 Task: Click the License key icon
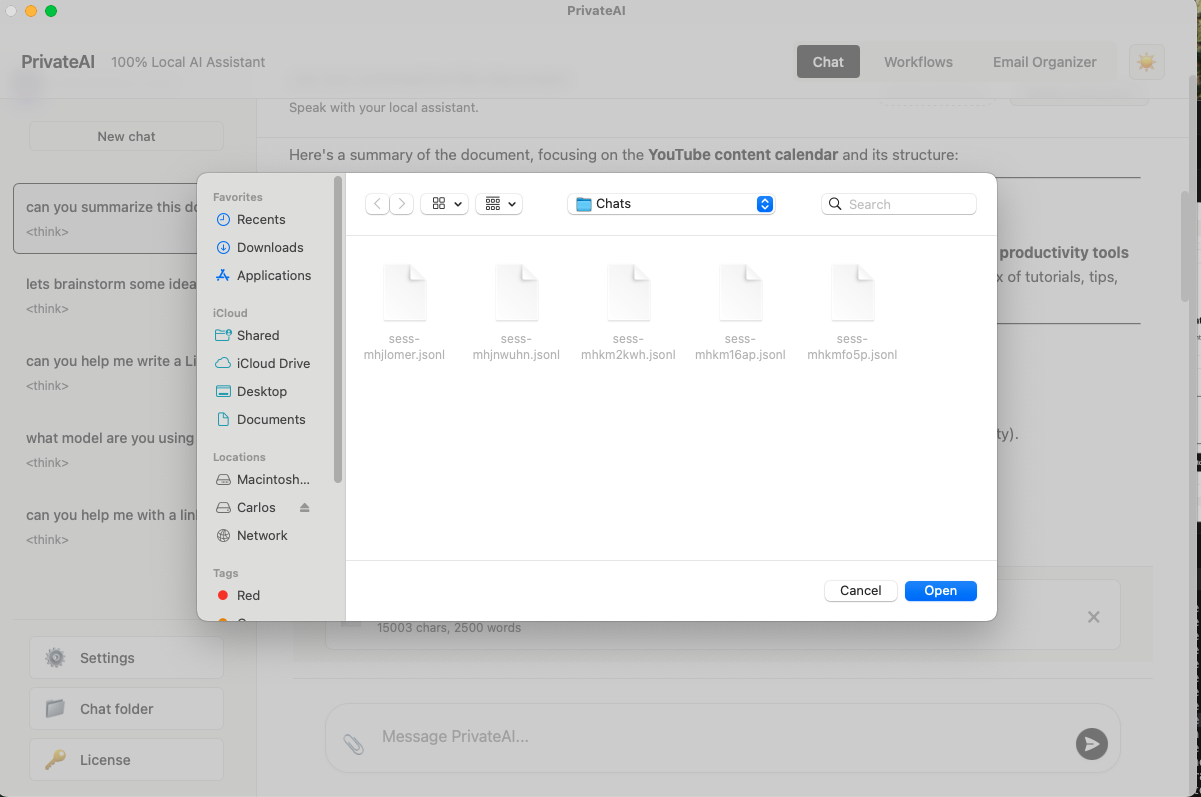[56, 760]
